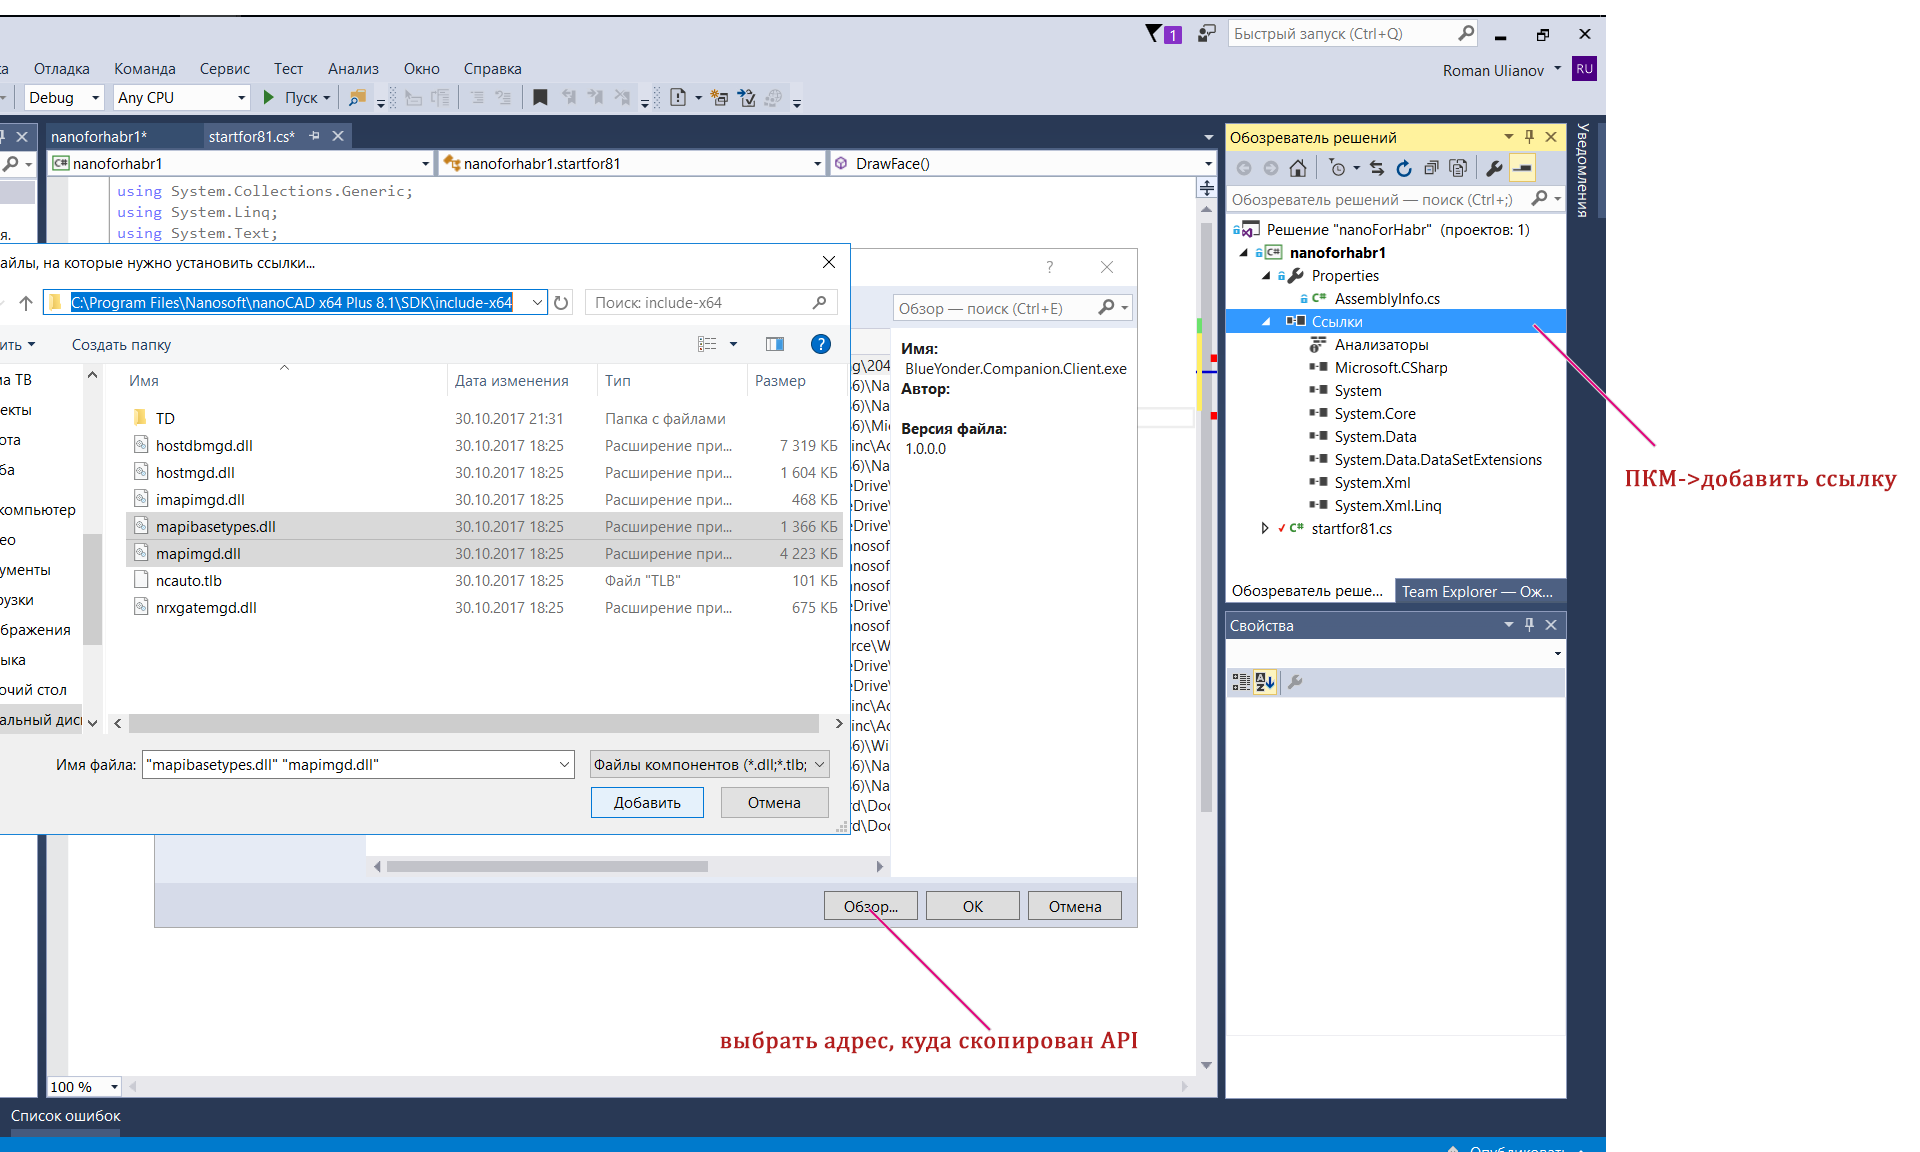This screenshot has height=1152, width=1920.
Task: Open file type filter combo box
Action: pos(709,765)
